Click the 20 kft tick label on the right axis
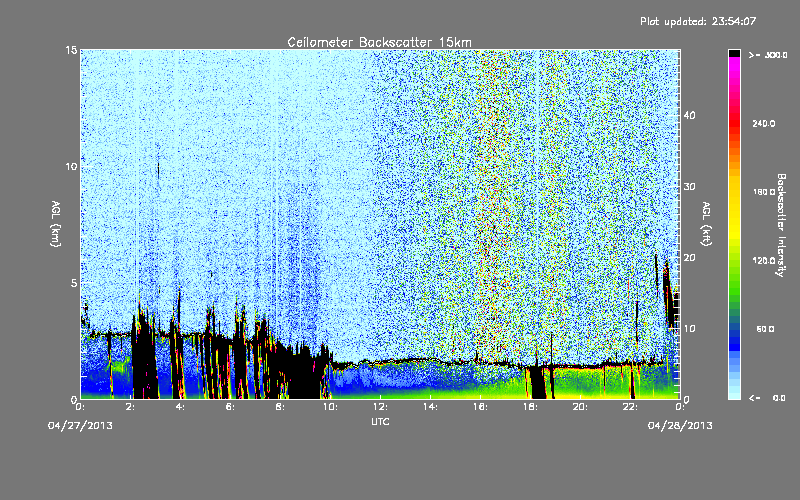The width and height of the screenshot is (800, 500). (689, 258)
